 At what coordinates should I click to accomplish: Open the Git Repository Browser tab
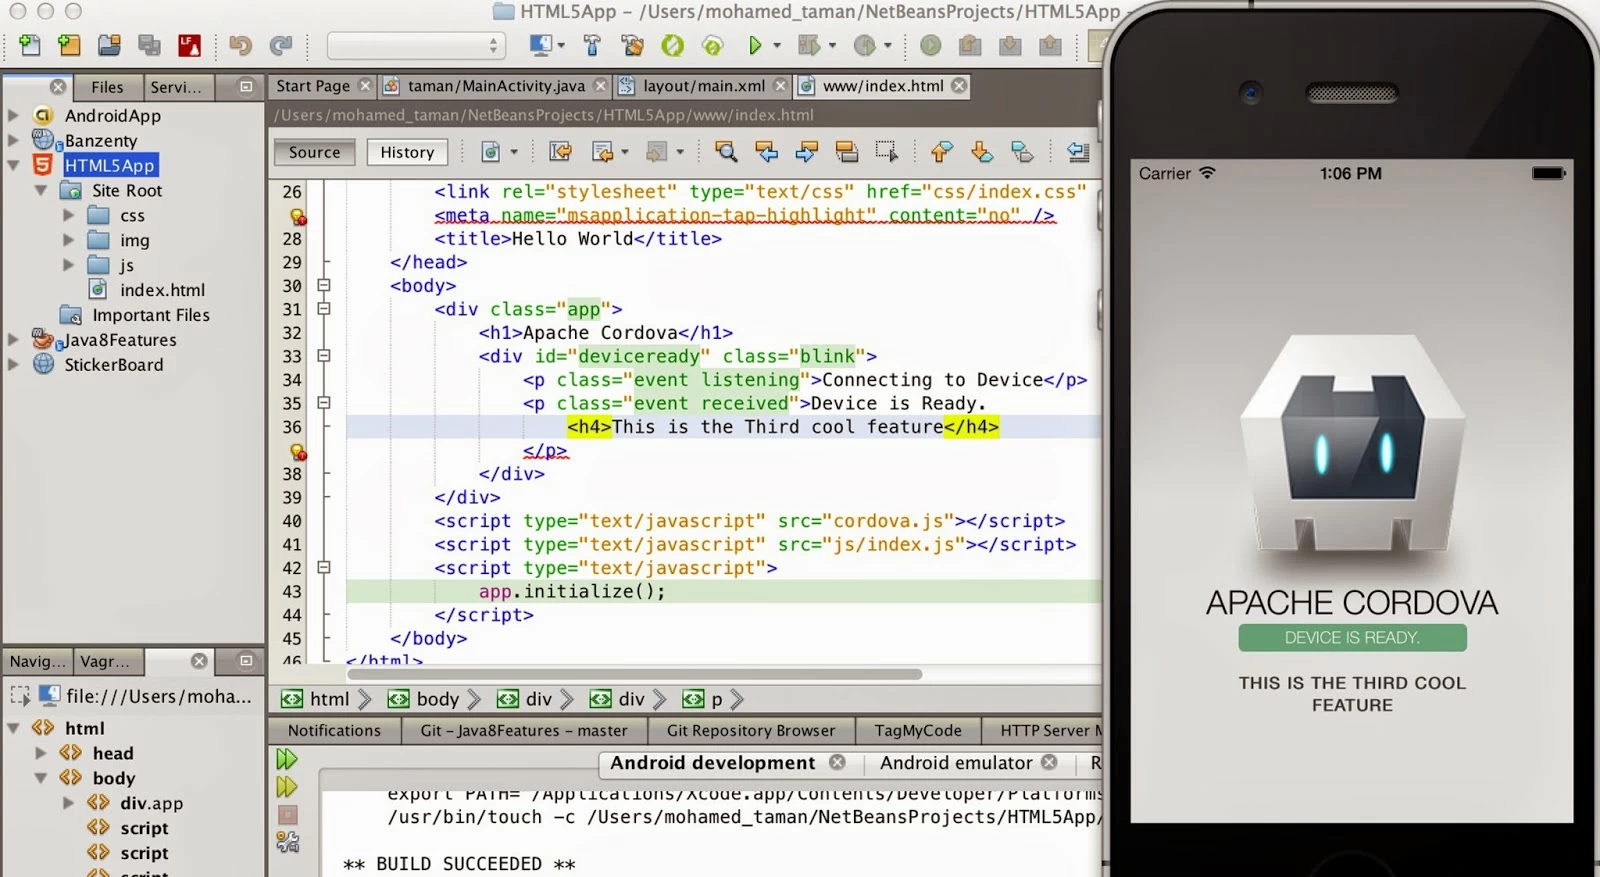tap(750, 731)
